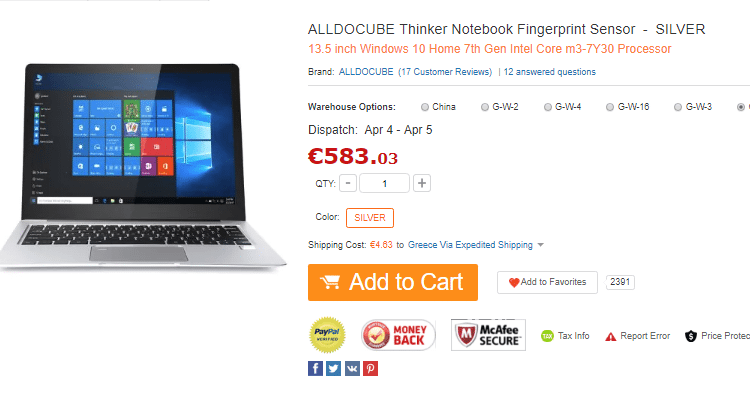
Task: Open 17 Customer Reviews link
Action: click(x=445, y=72)
